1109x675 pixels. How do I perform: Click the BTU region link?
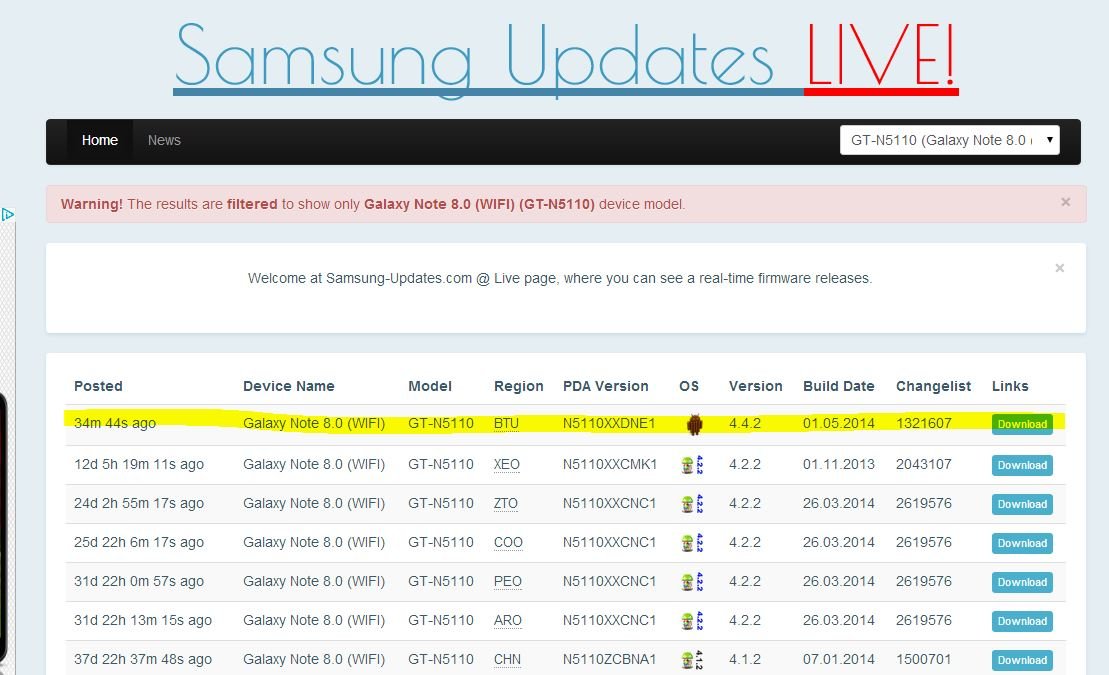(x=506, y=423)
